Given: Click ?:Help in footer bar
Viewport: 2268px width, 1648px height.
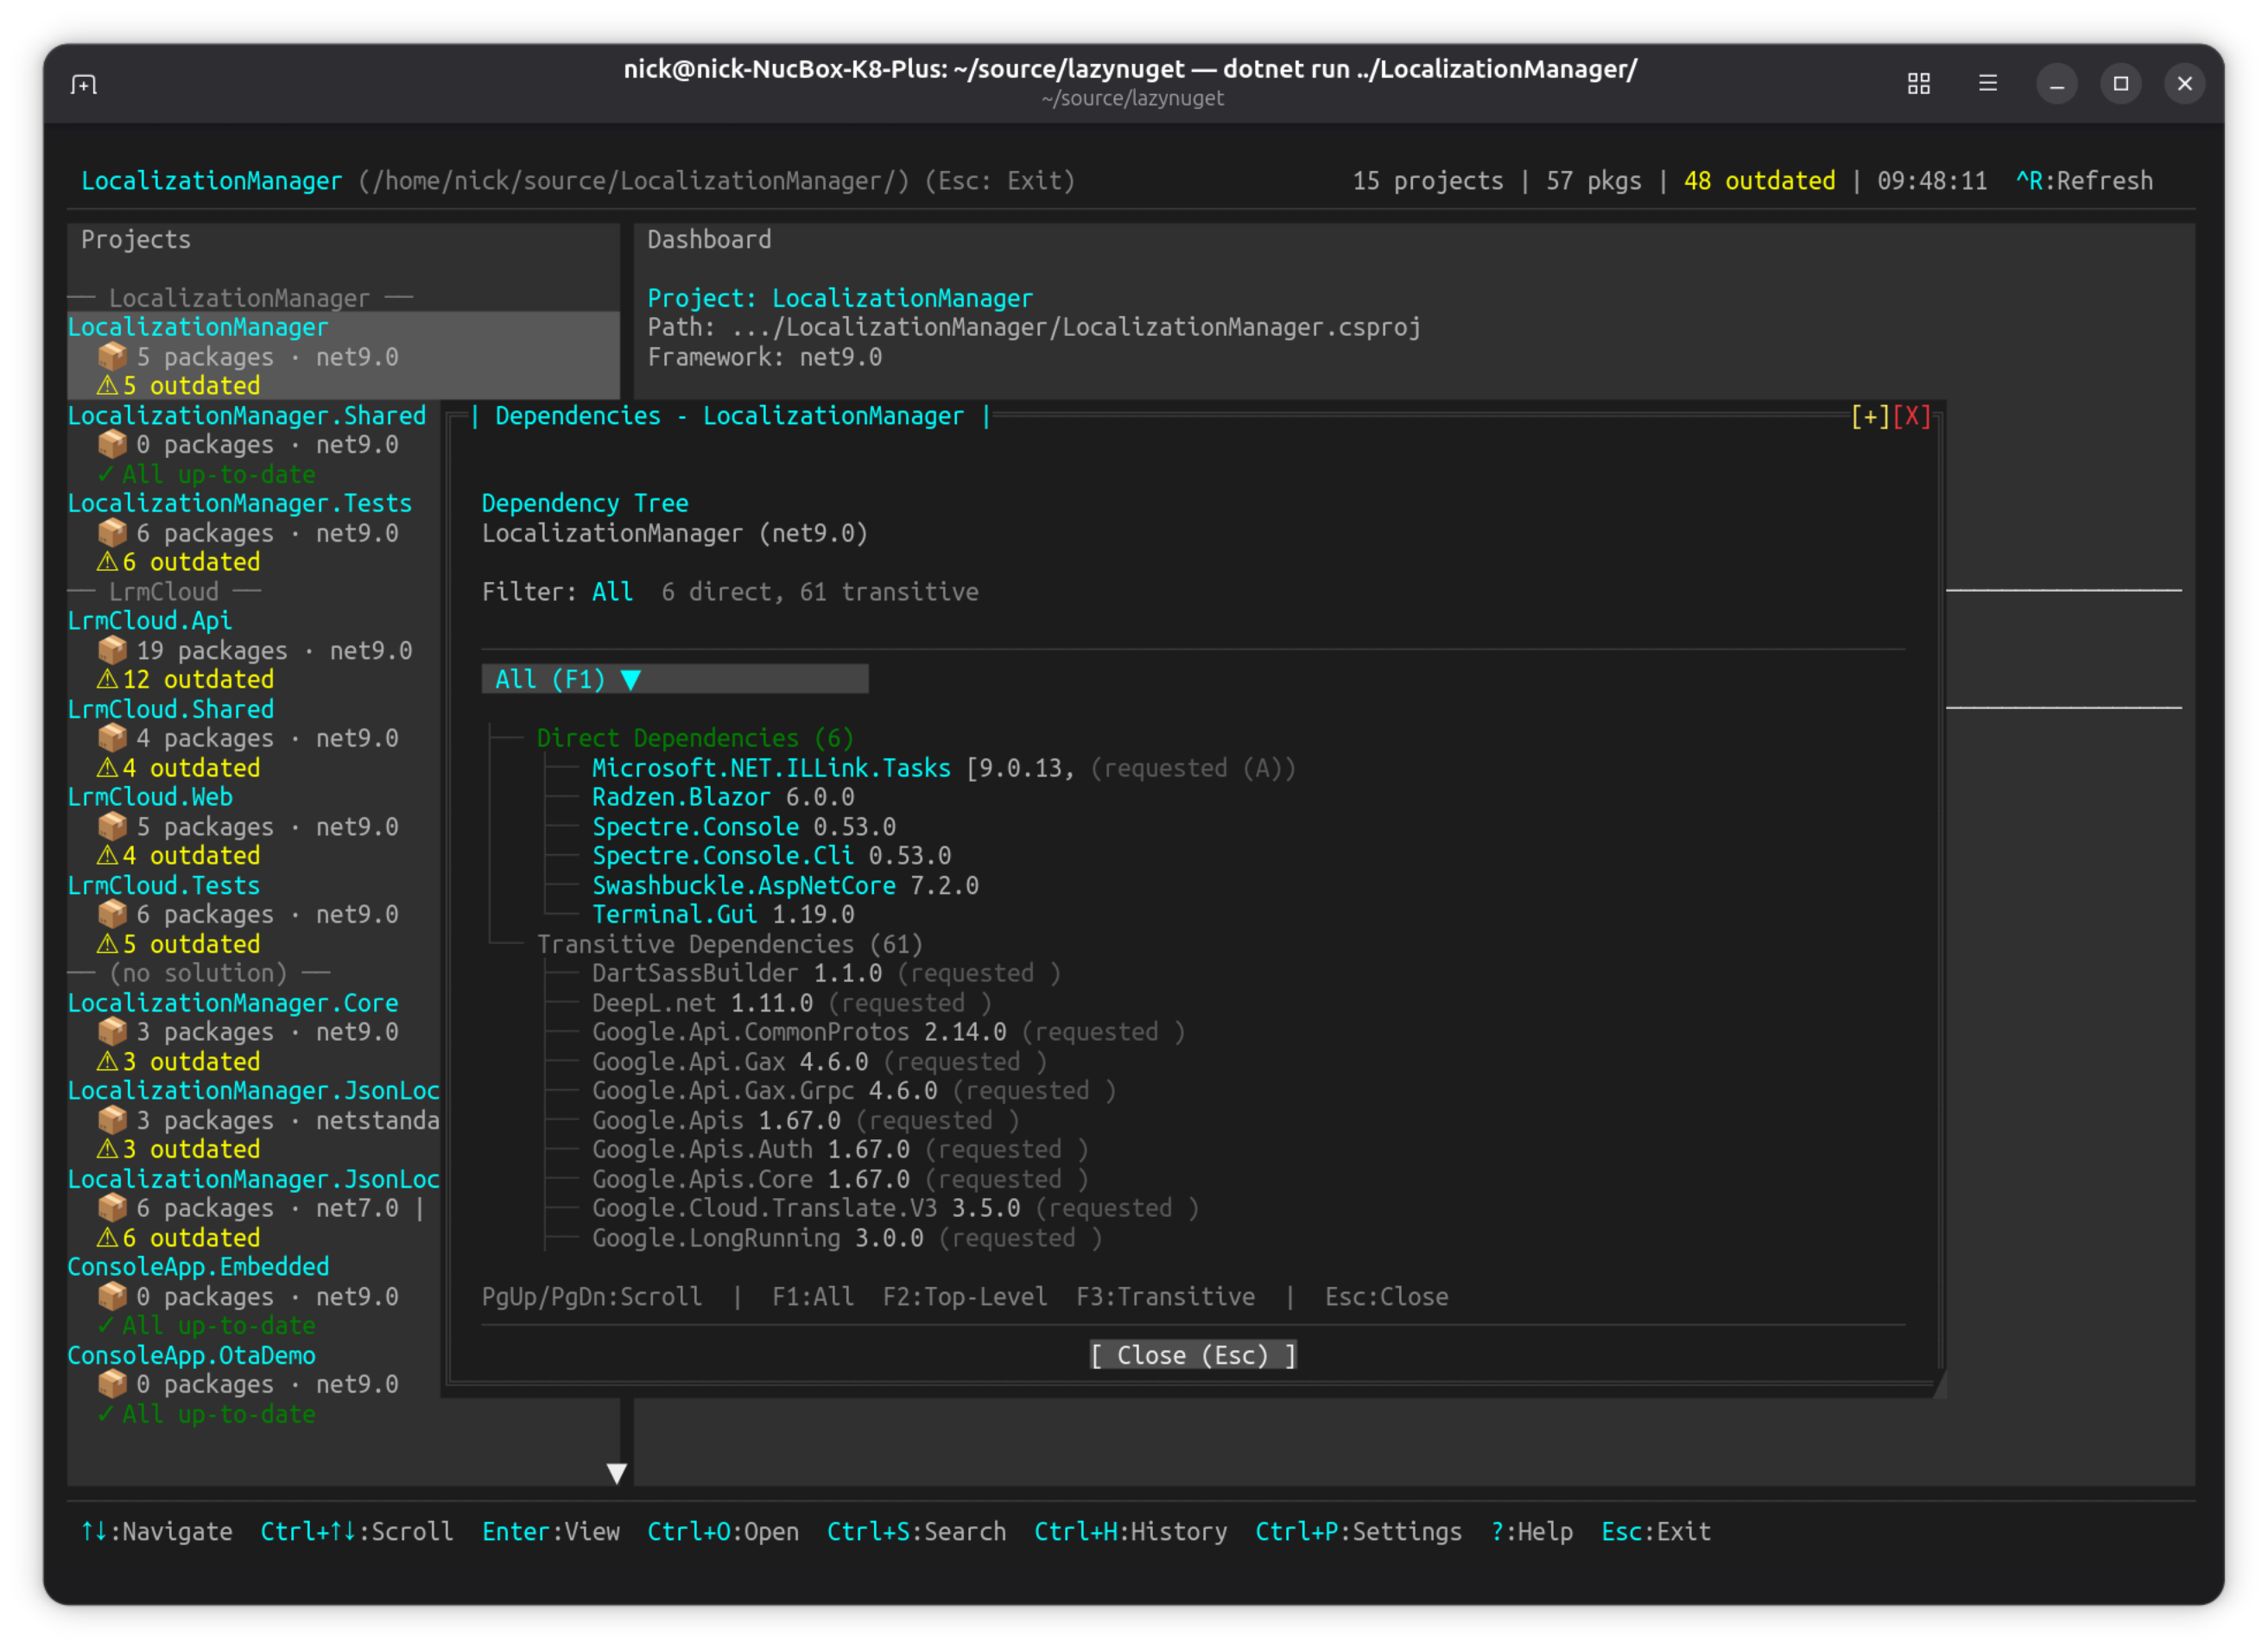Looking at the screenshot, I should click(1531, 1532).
